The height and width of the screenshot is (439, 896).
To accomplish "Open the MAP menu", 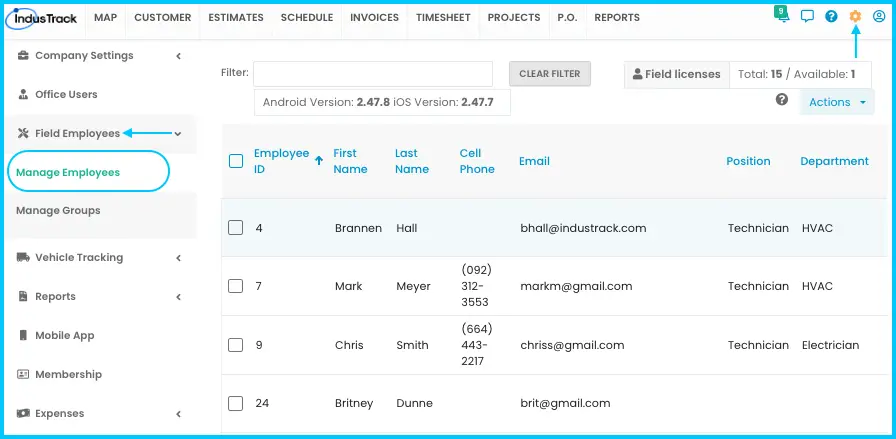I will point(105,18).
